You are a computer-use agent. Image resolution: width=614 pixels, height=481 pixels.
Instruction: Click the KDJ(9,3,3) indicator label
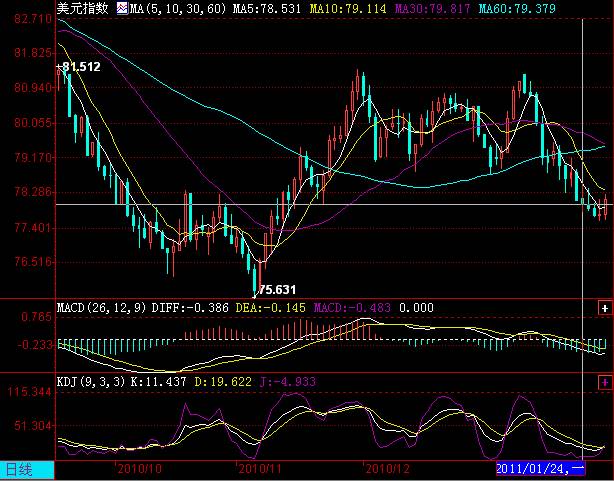[91, 382]
